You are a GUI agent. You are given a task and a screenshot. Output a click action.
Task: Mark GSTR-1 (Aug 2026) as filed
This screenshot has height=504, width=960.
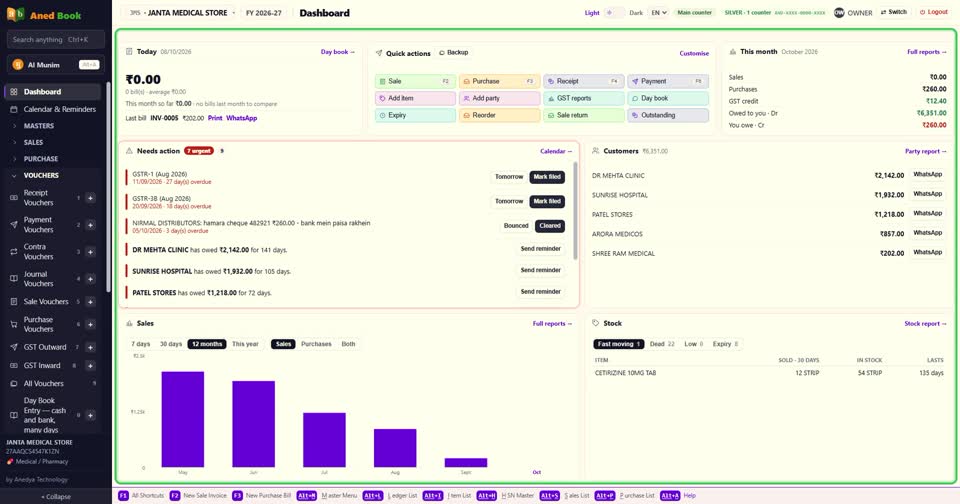[547, 177]
